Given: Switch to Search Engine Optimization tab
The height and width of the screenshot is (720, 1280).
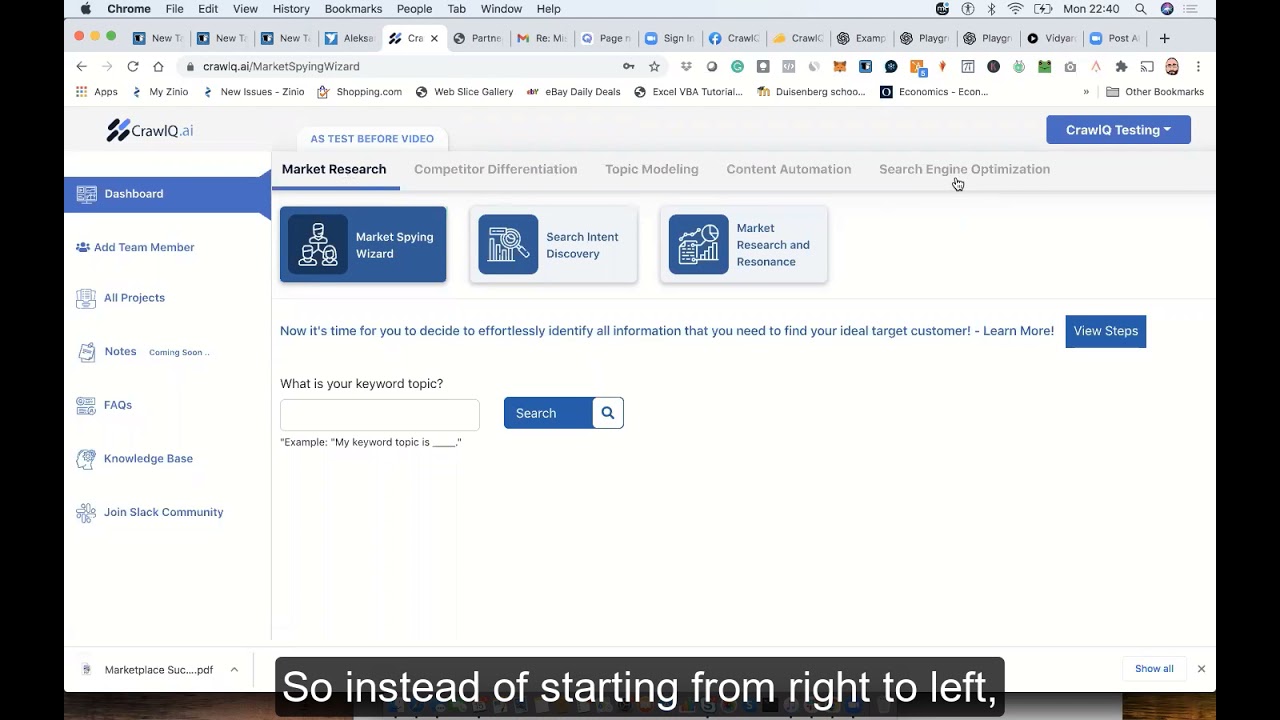Looking at the screenshot, I should point(964,169).
